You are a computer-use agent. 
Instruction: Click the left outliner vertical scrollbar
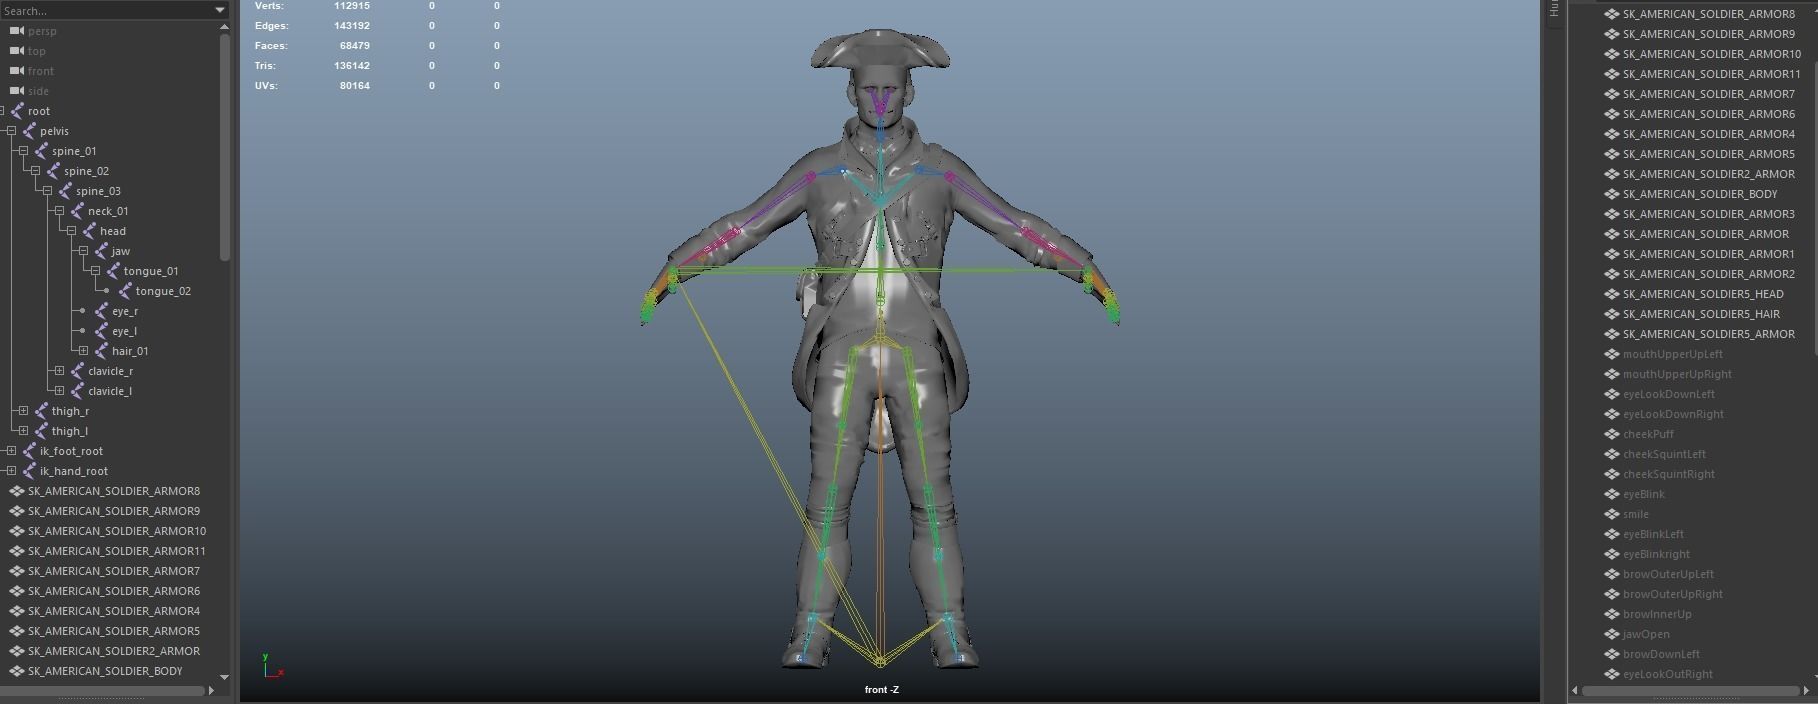click(x=225, y=148)
